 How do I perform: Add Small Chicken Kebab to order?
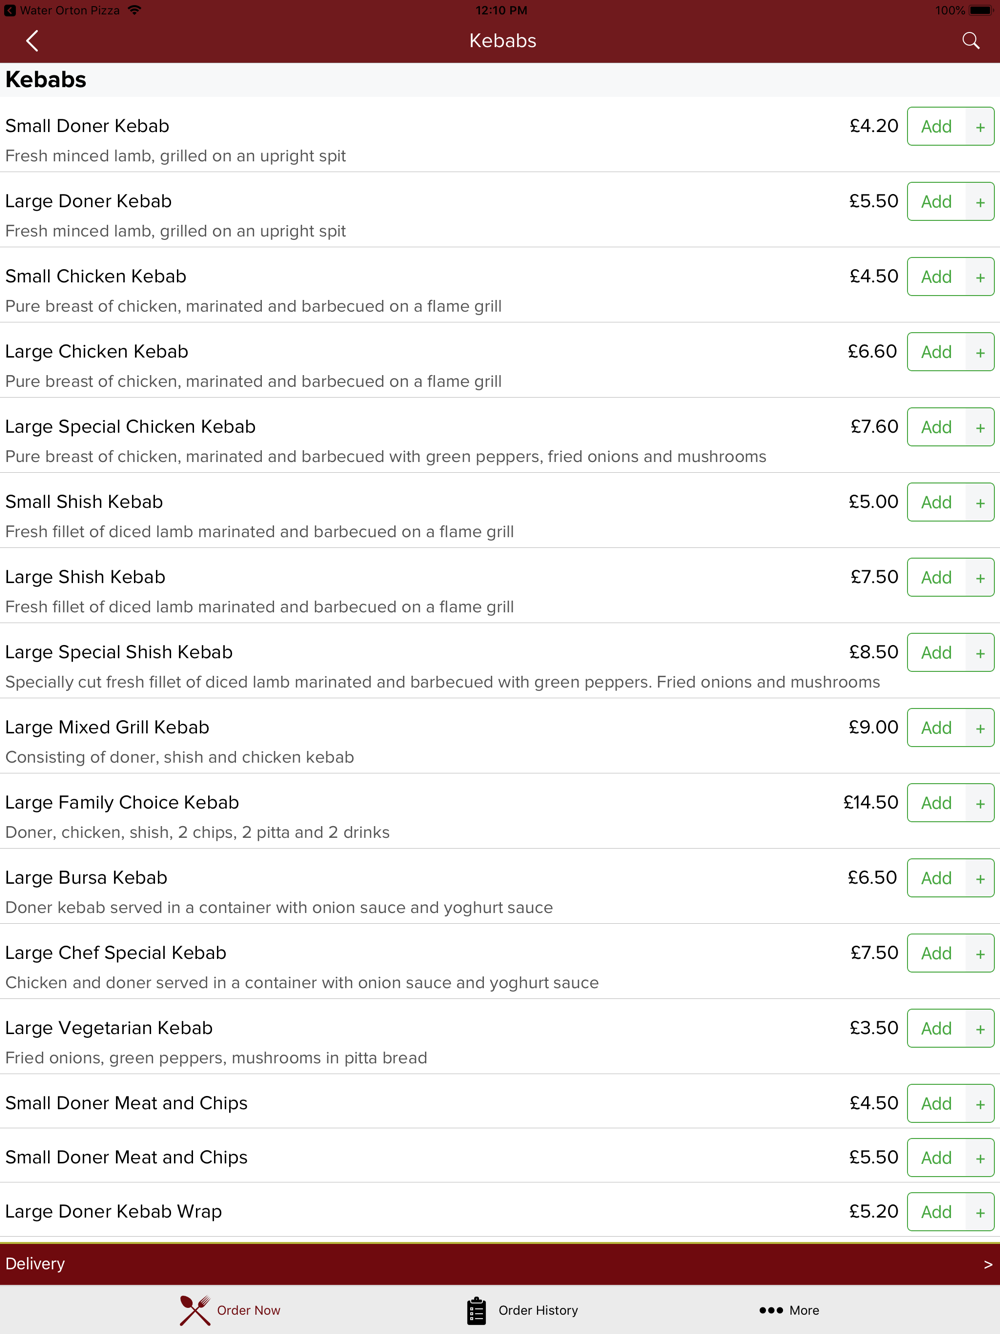click(x=936, y=277)
